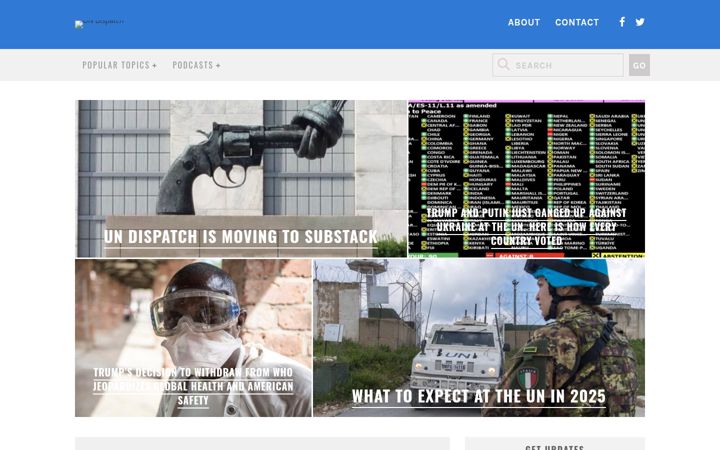The width and height of the screenshot is (720, 450).
Task: Click the magnifier icon in search box
Action: coord(503,64)
